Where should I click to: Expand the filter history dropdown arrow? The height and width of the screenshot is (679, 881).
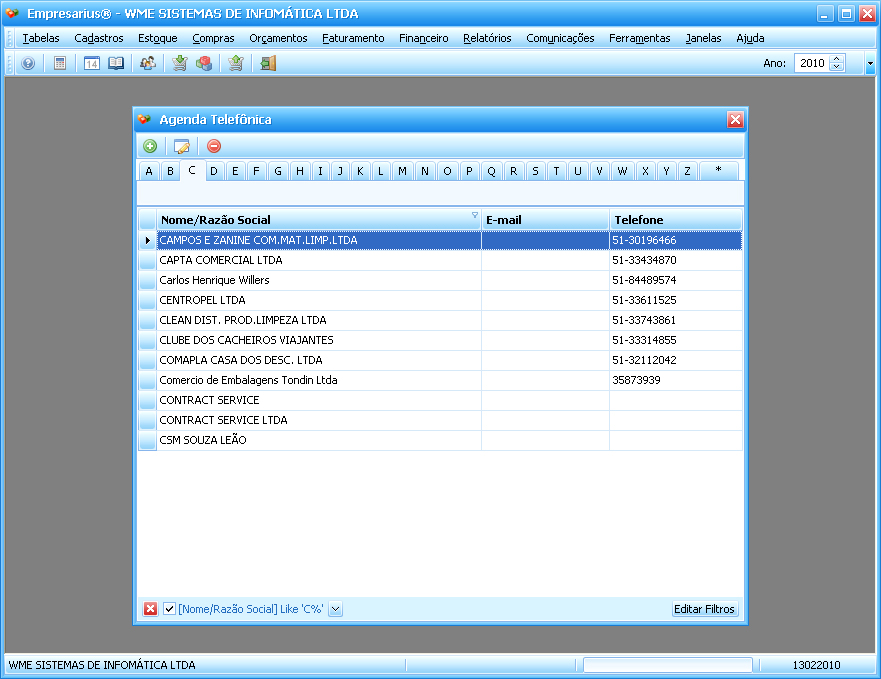tap(335, 609)
